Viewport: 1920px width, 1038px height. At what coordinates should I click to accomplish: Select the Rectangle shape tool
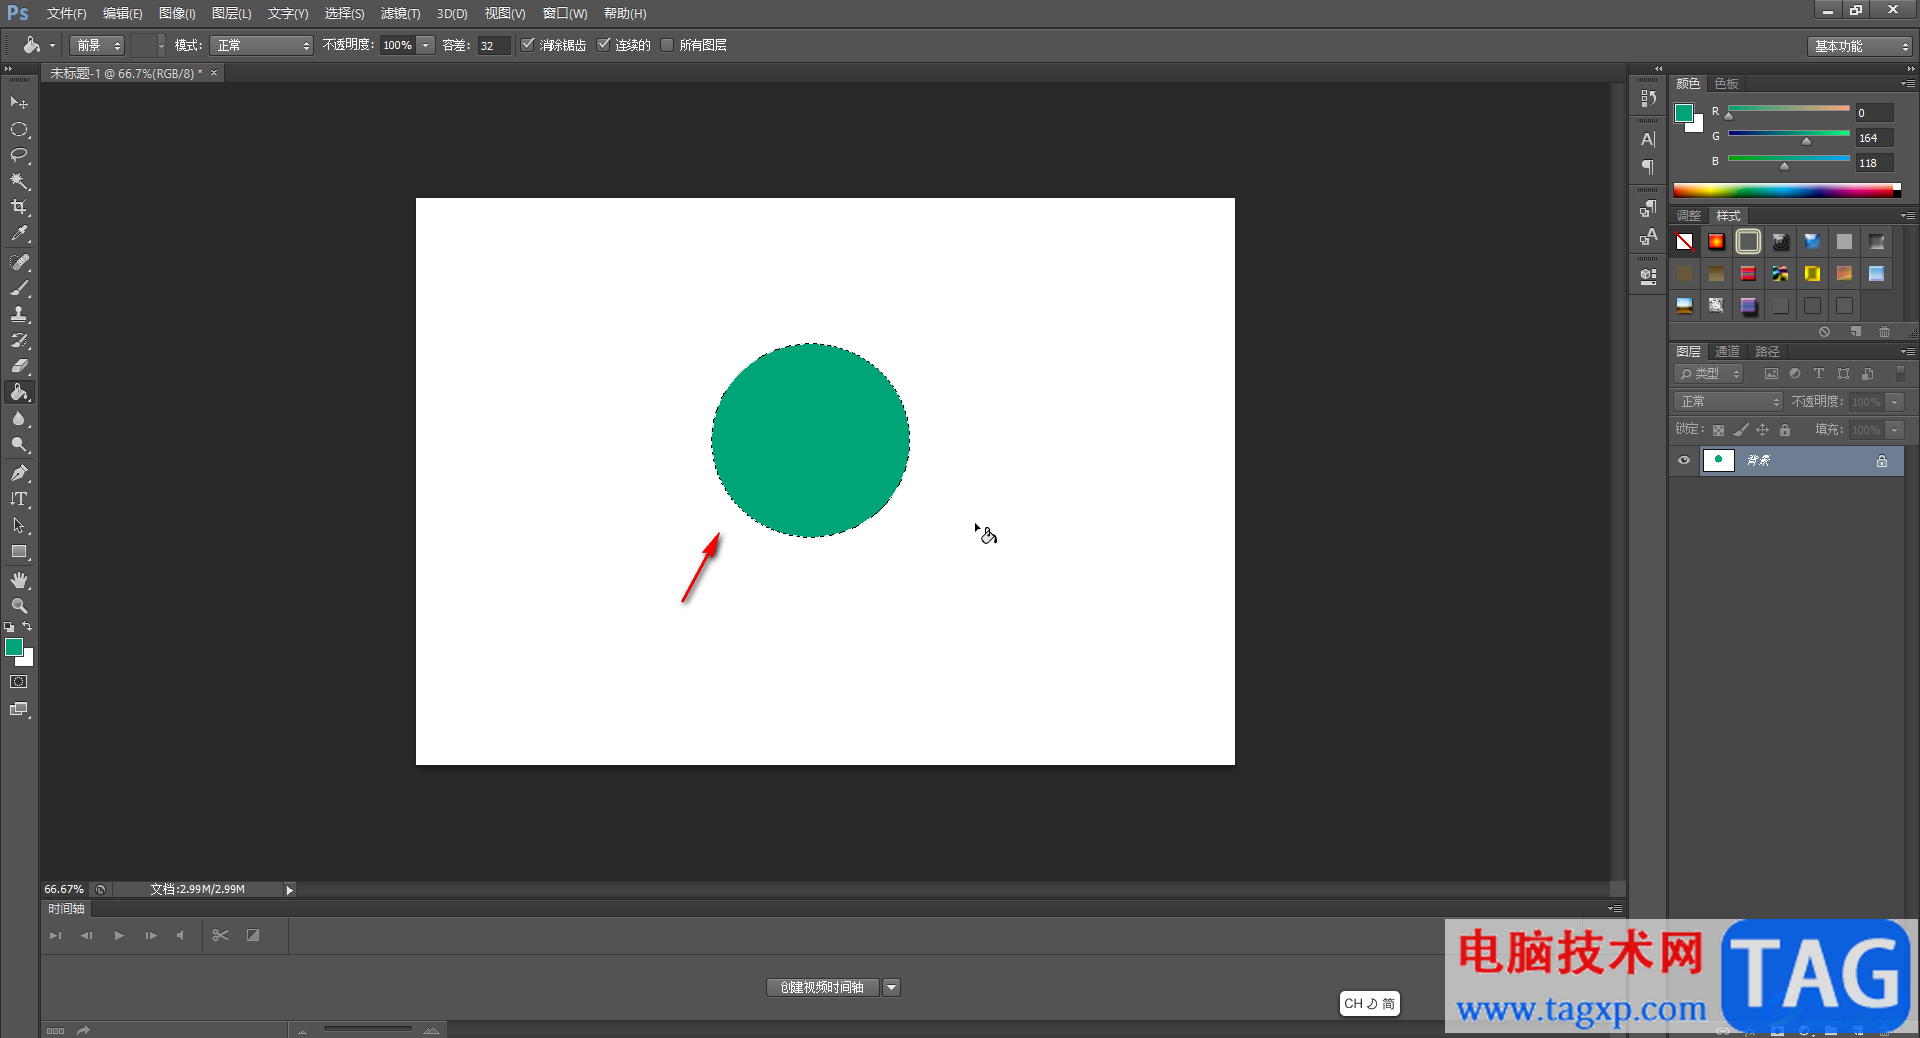click(x=19, y=551)
